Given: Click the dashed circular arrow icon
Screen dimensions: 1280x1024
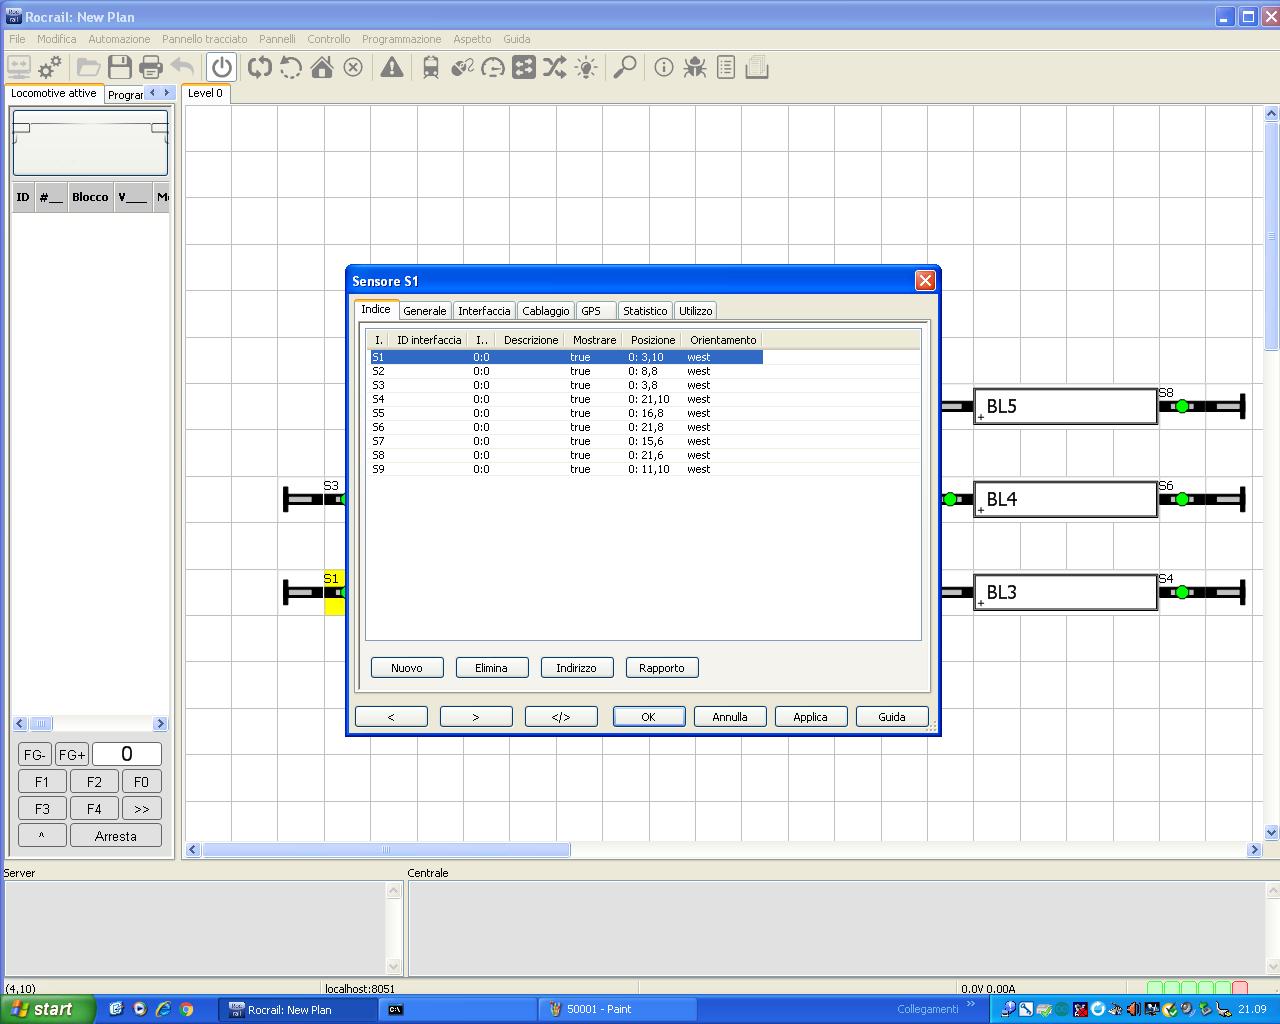Looking at the screenshot, I should click(291, 67).
